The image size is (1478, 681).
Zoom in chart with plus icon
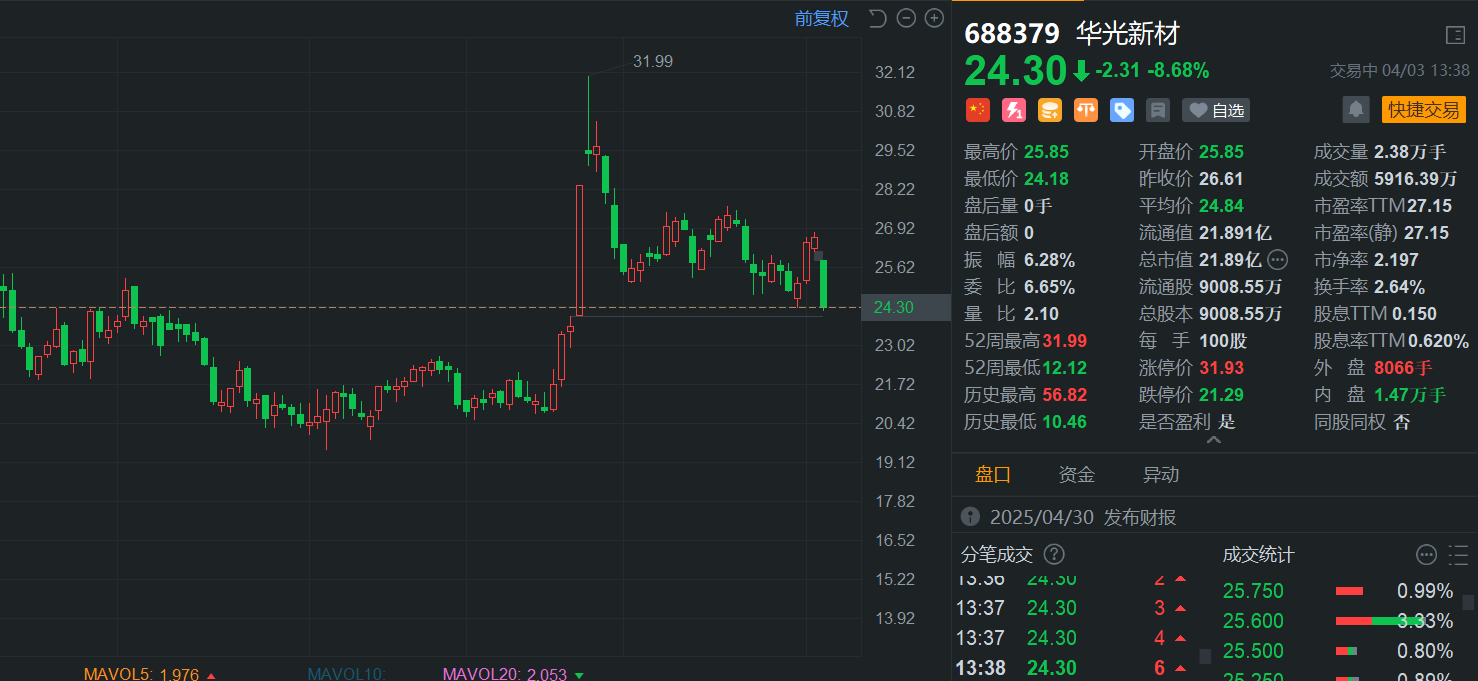tap(934, 18)
